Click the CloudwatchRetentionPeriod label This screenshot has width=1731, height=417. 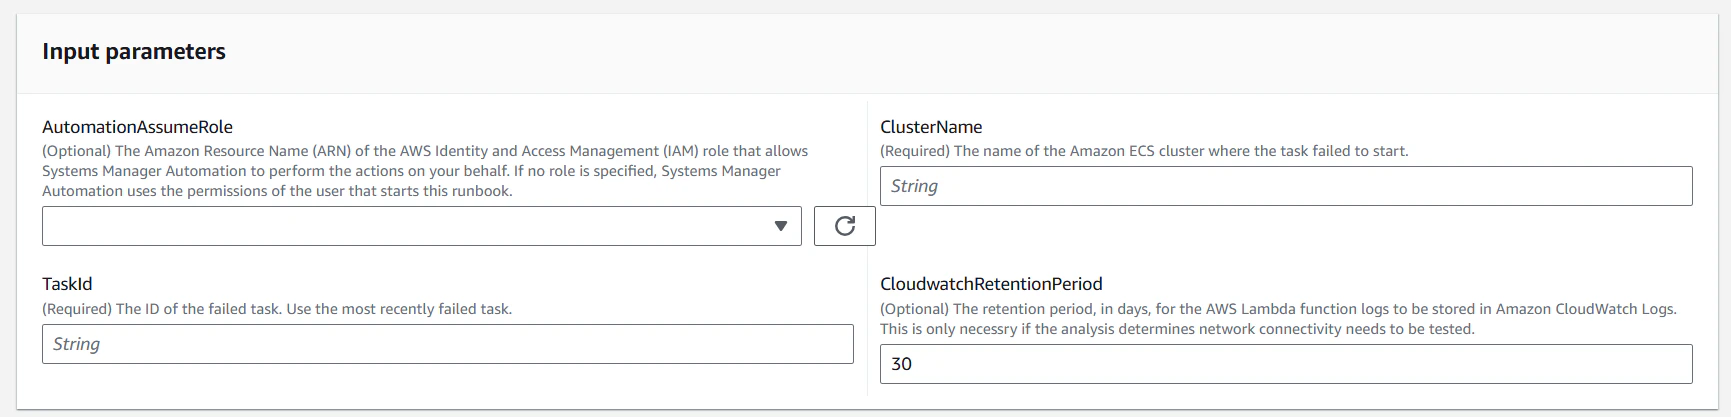coord(991,284)
